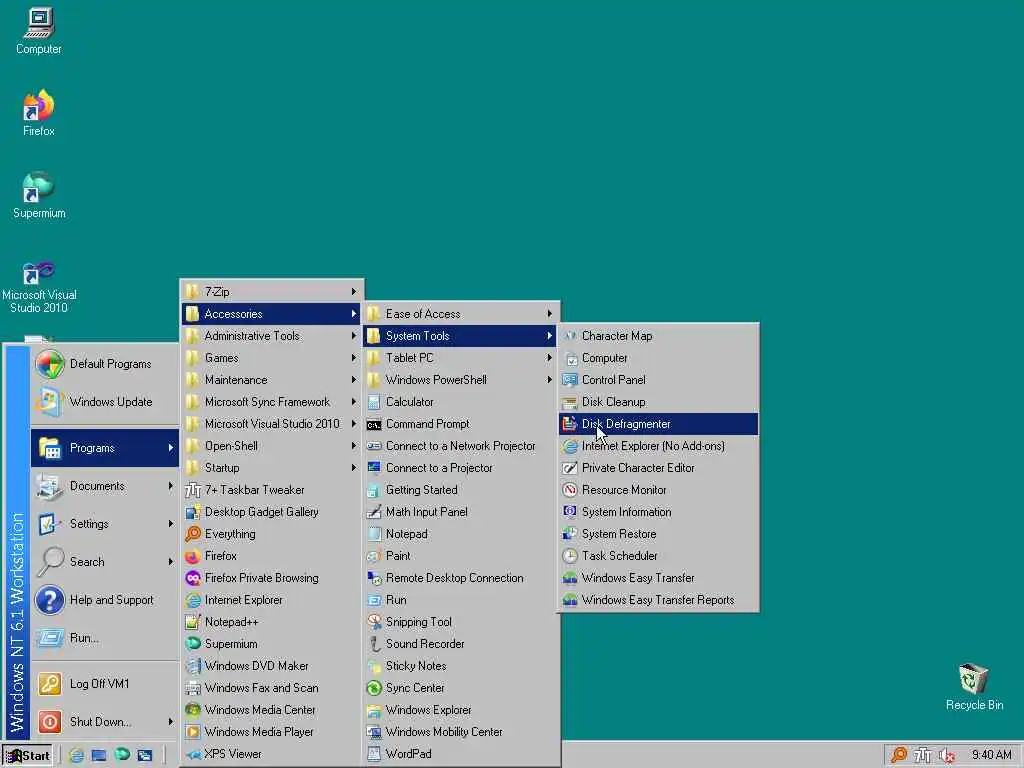Expand the Administrative Tools submenu arrow
This screenshot has height=768, width=1024.
[x=353, y=336]
